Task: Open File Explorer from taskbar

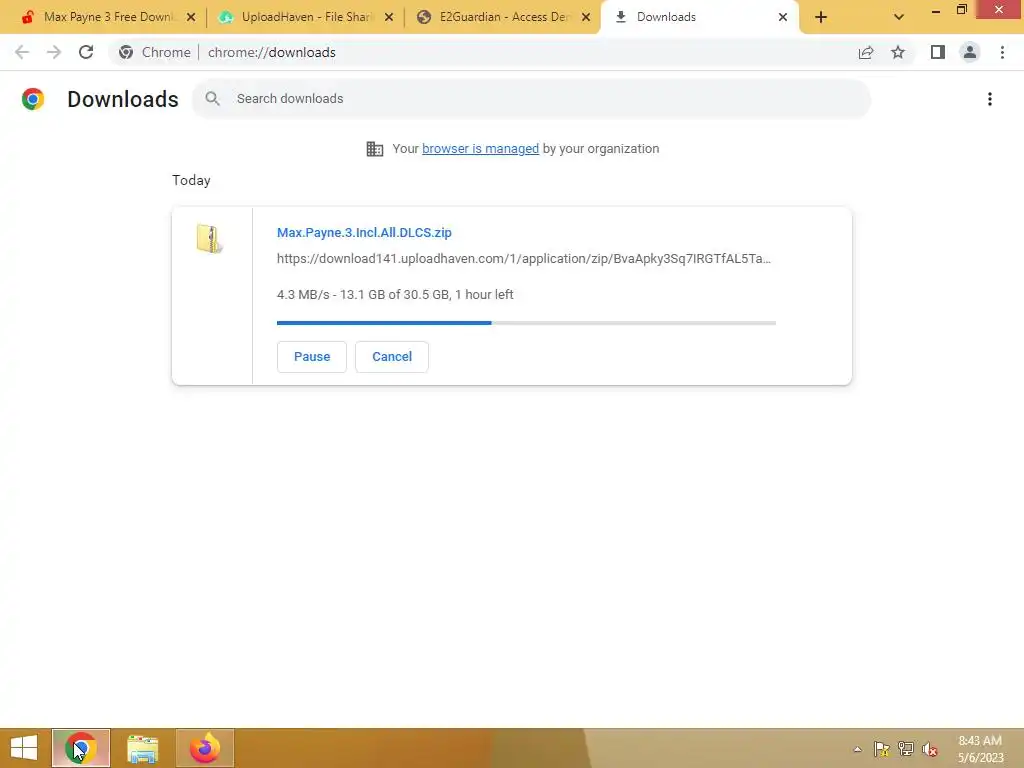Action: tap(142, 748)
